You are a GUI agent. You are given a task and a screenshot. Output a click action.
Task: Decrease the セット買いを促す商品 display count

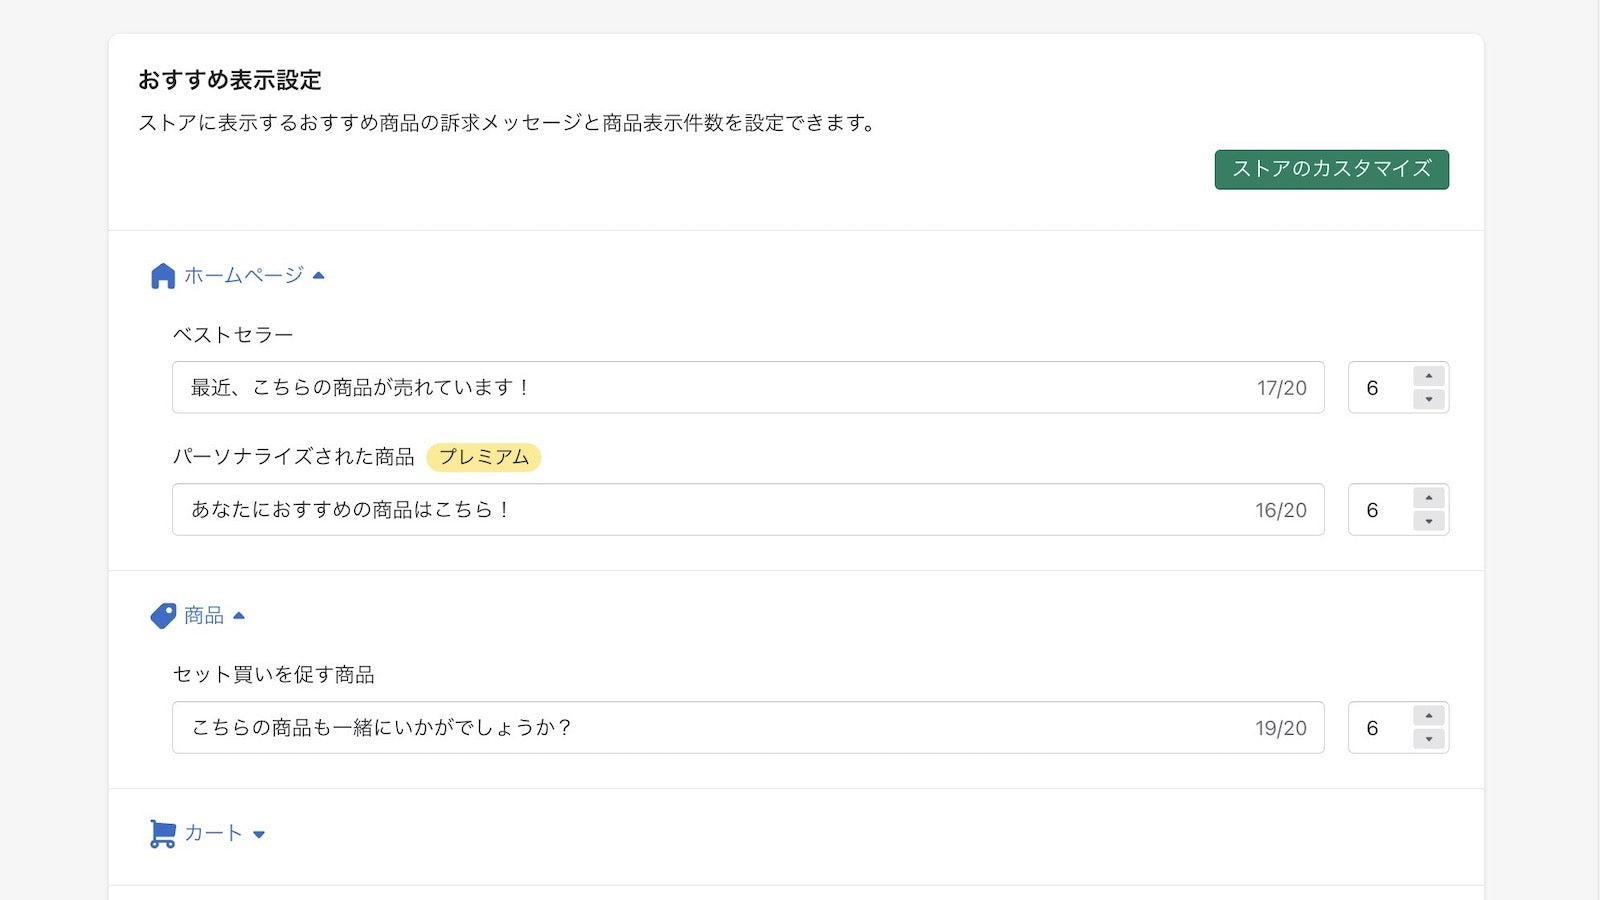[x=1430, y=739]
